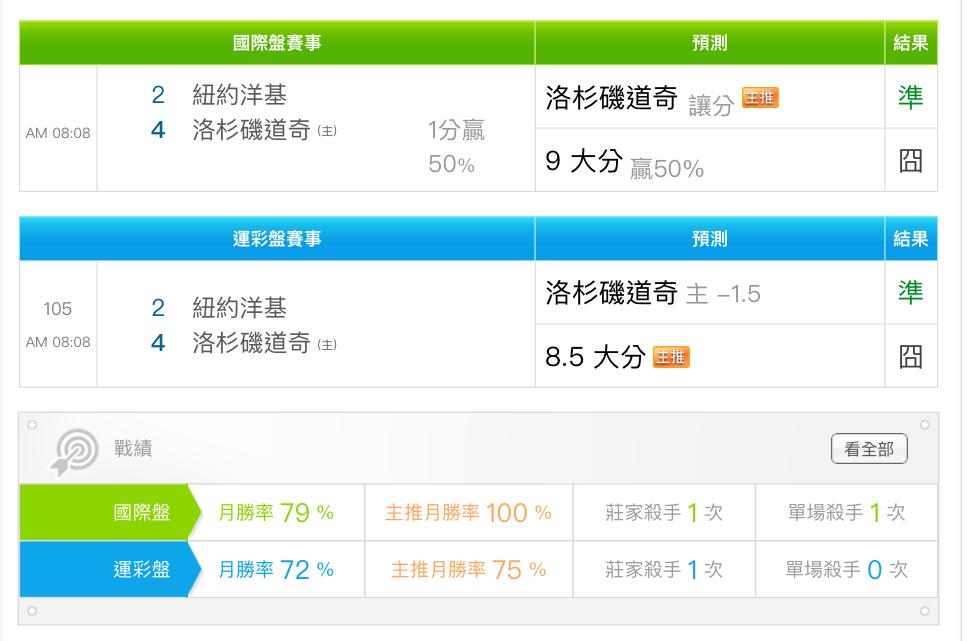Select the green 國際盤 record tab

(111, 512)
